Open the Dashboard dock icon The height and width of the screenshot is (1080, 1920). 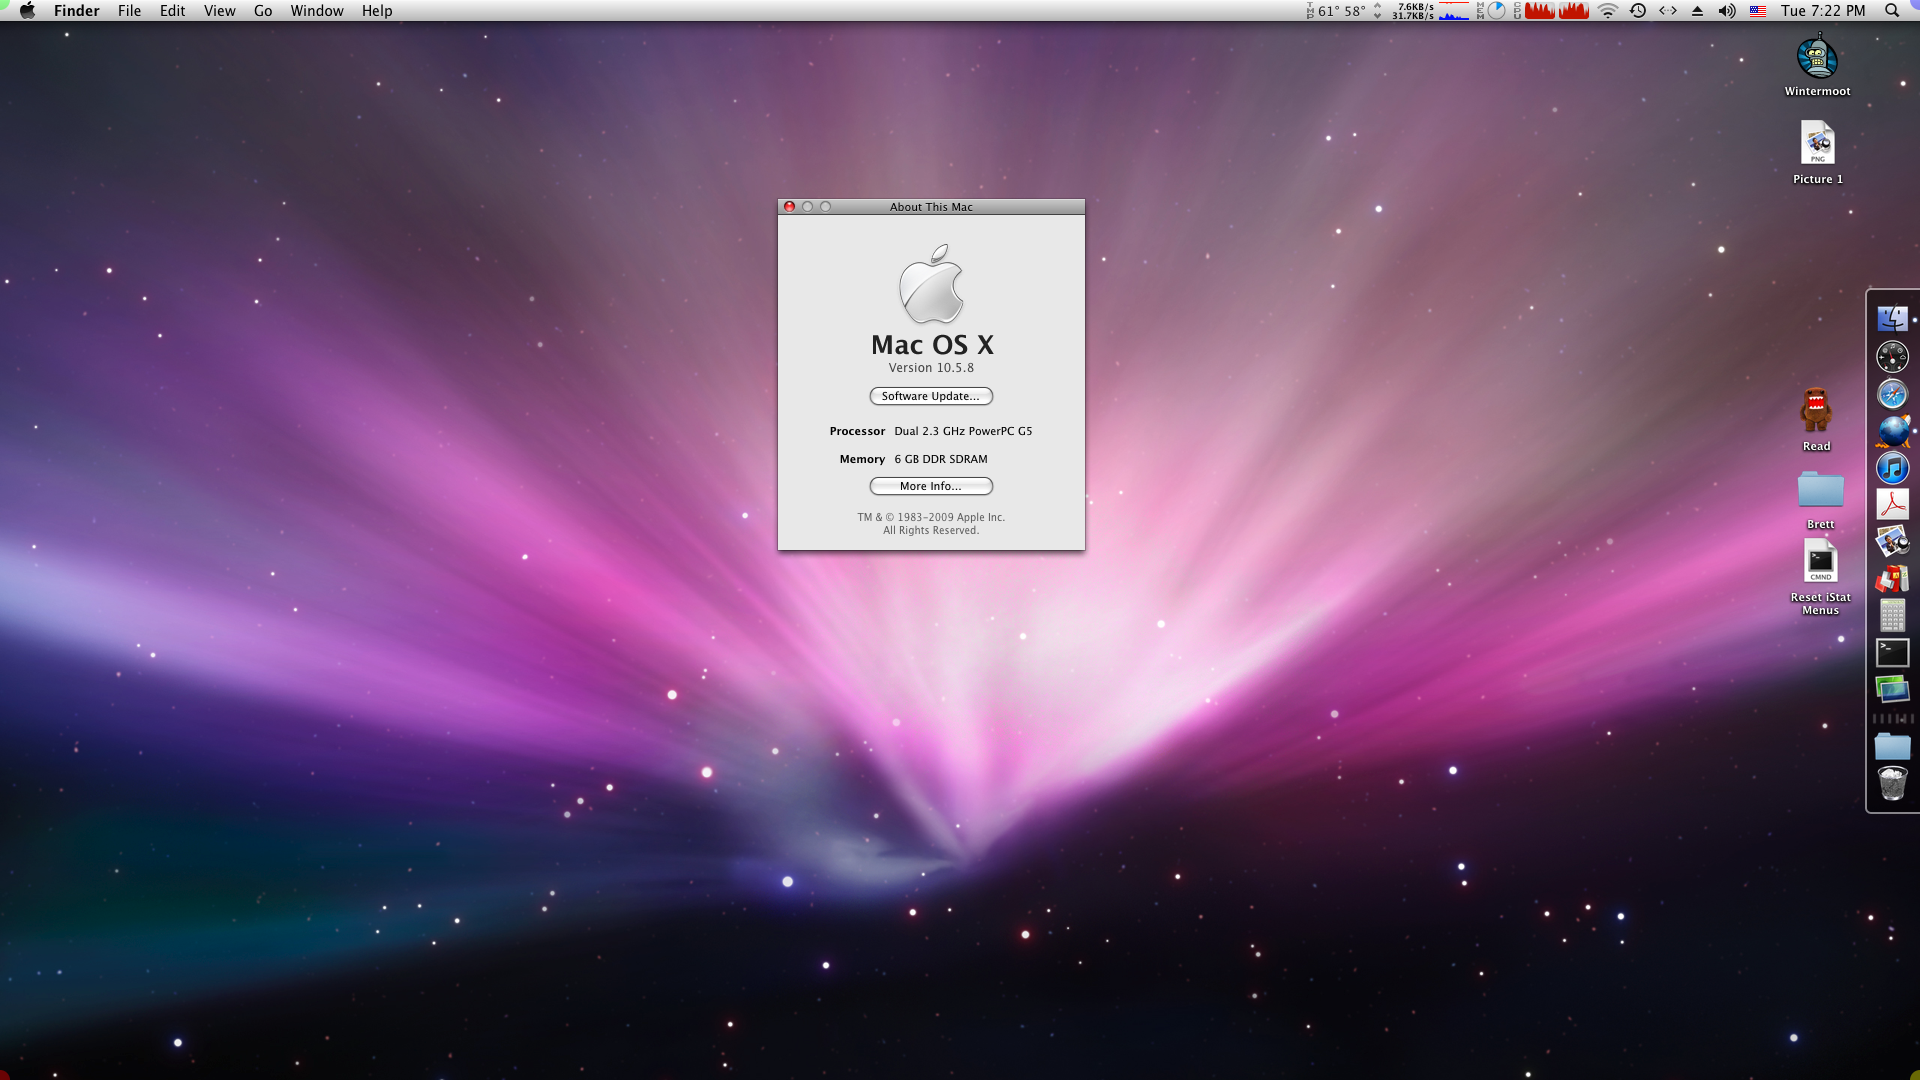pos(1892,356)
